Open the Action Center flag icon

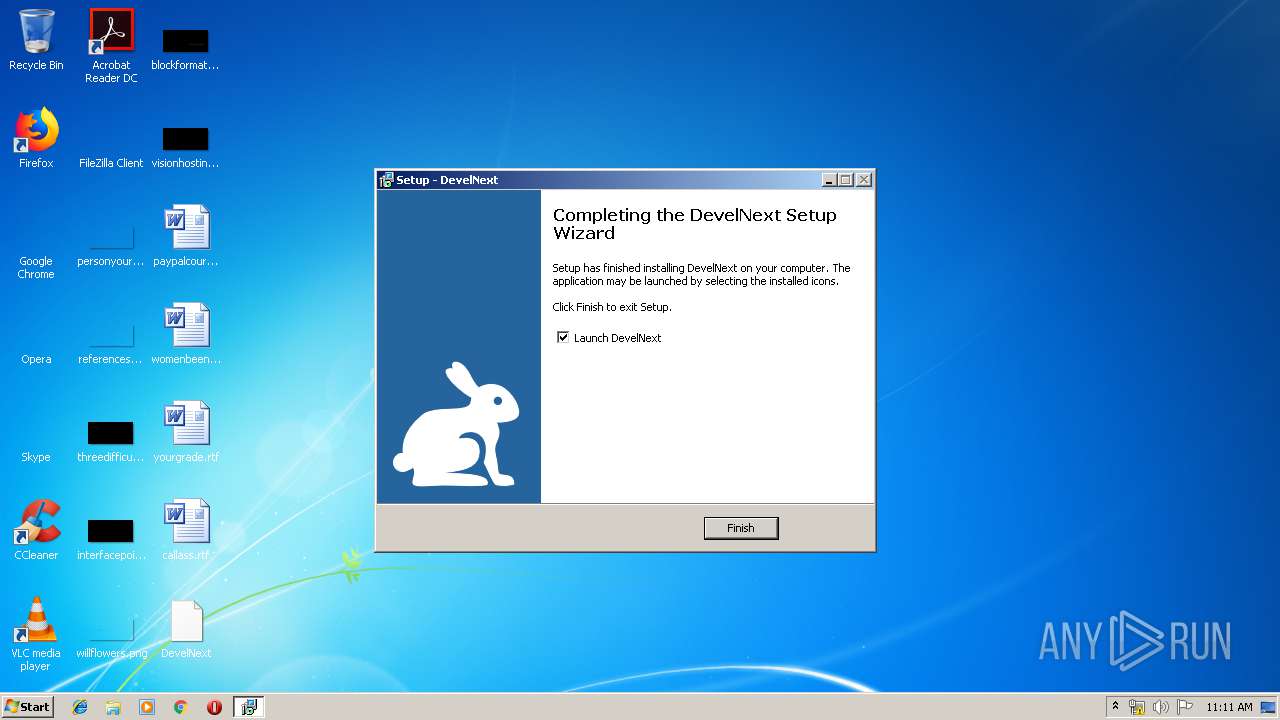click(x=1185, y=707)
